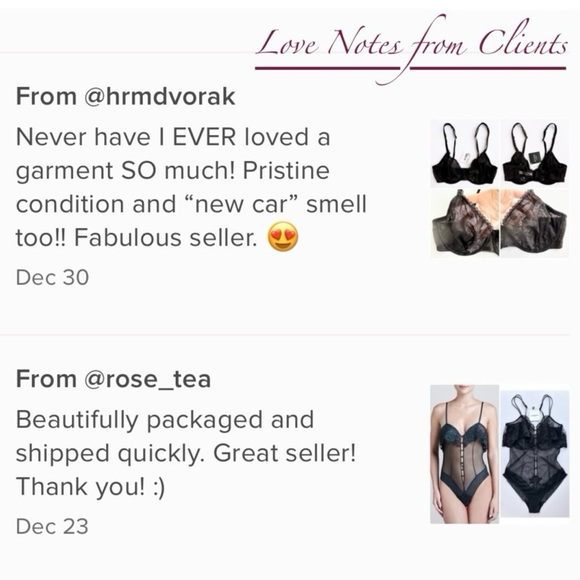Open the flat-lay black bodysuit thumbnail
This screenshot has width=580, height=580.
pyautogui.click(x=535, y=454)
